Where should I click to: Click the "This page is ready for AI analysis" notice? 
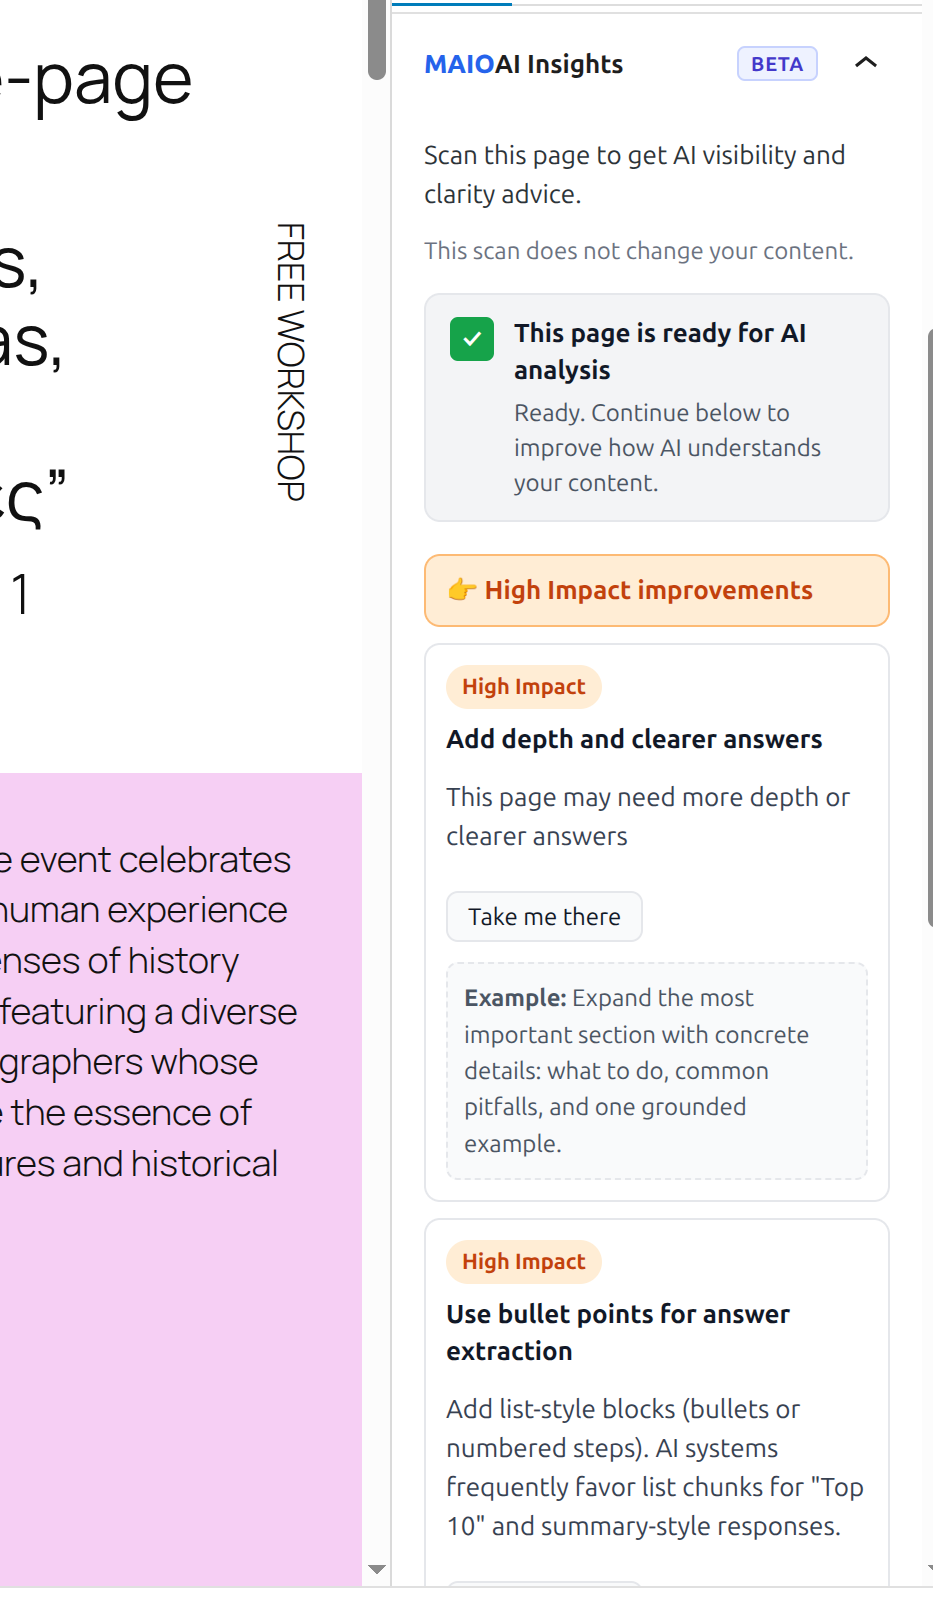[x=656, y=407]
